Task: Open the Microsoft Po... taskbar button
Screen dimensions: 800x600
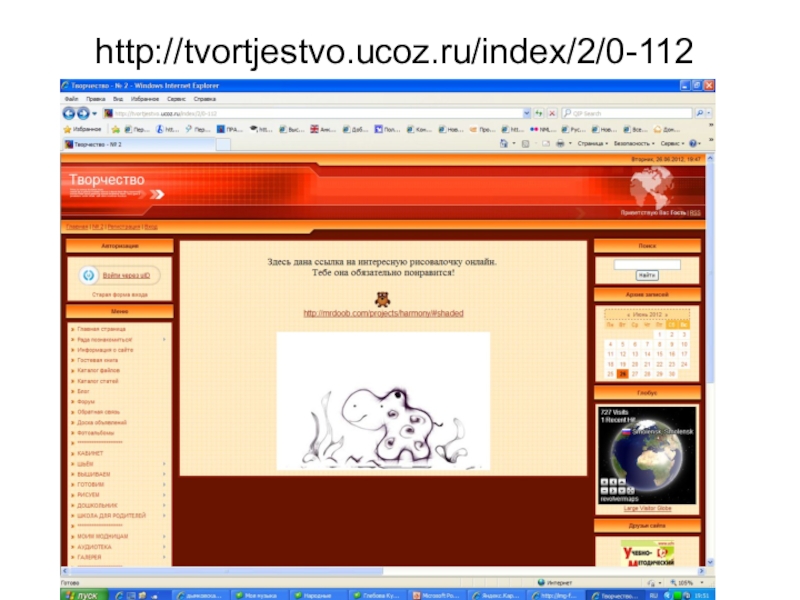Action: coord(437,595)
